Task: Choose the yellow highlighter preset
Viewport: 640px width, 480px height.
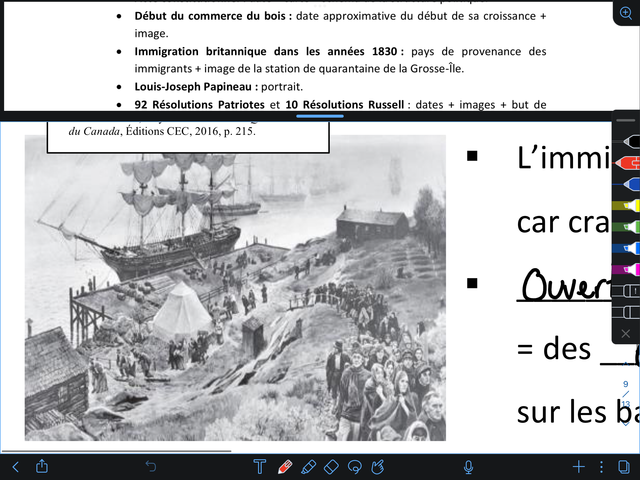Action: click(x=626, y=205)
